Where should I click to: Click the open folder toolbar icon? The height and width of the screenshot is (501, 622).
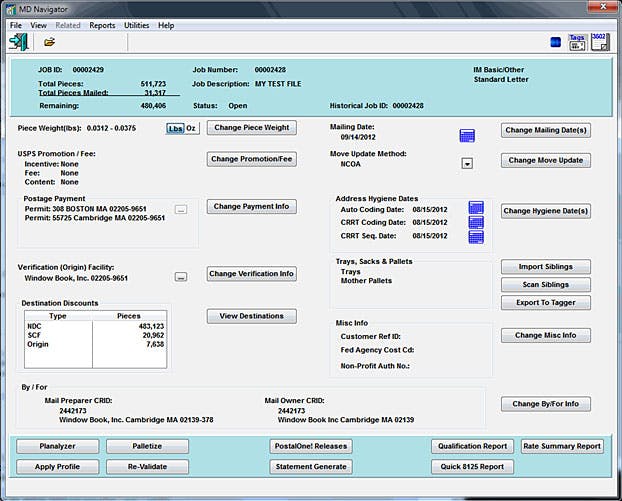coord(49,42)
